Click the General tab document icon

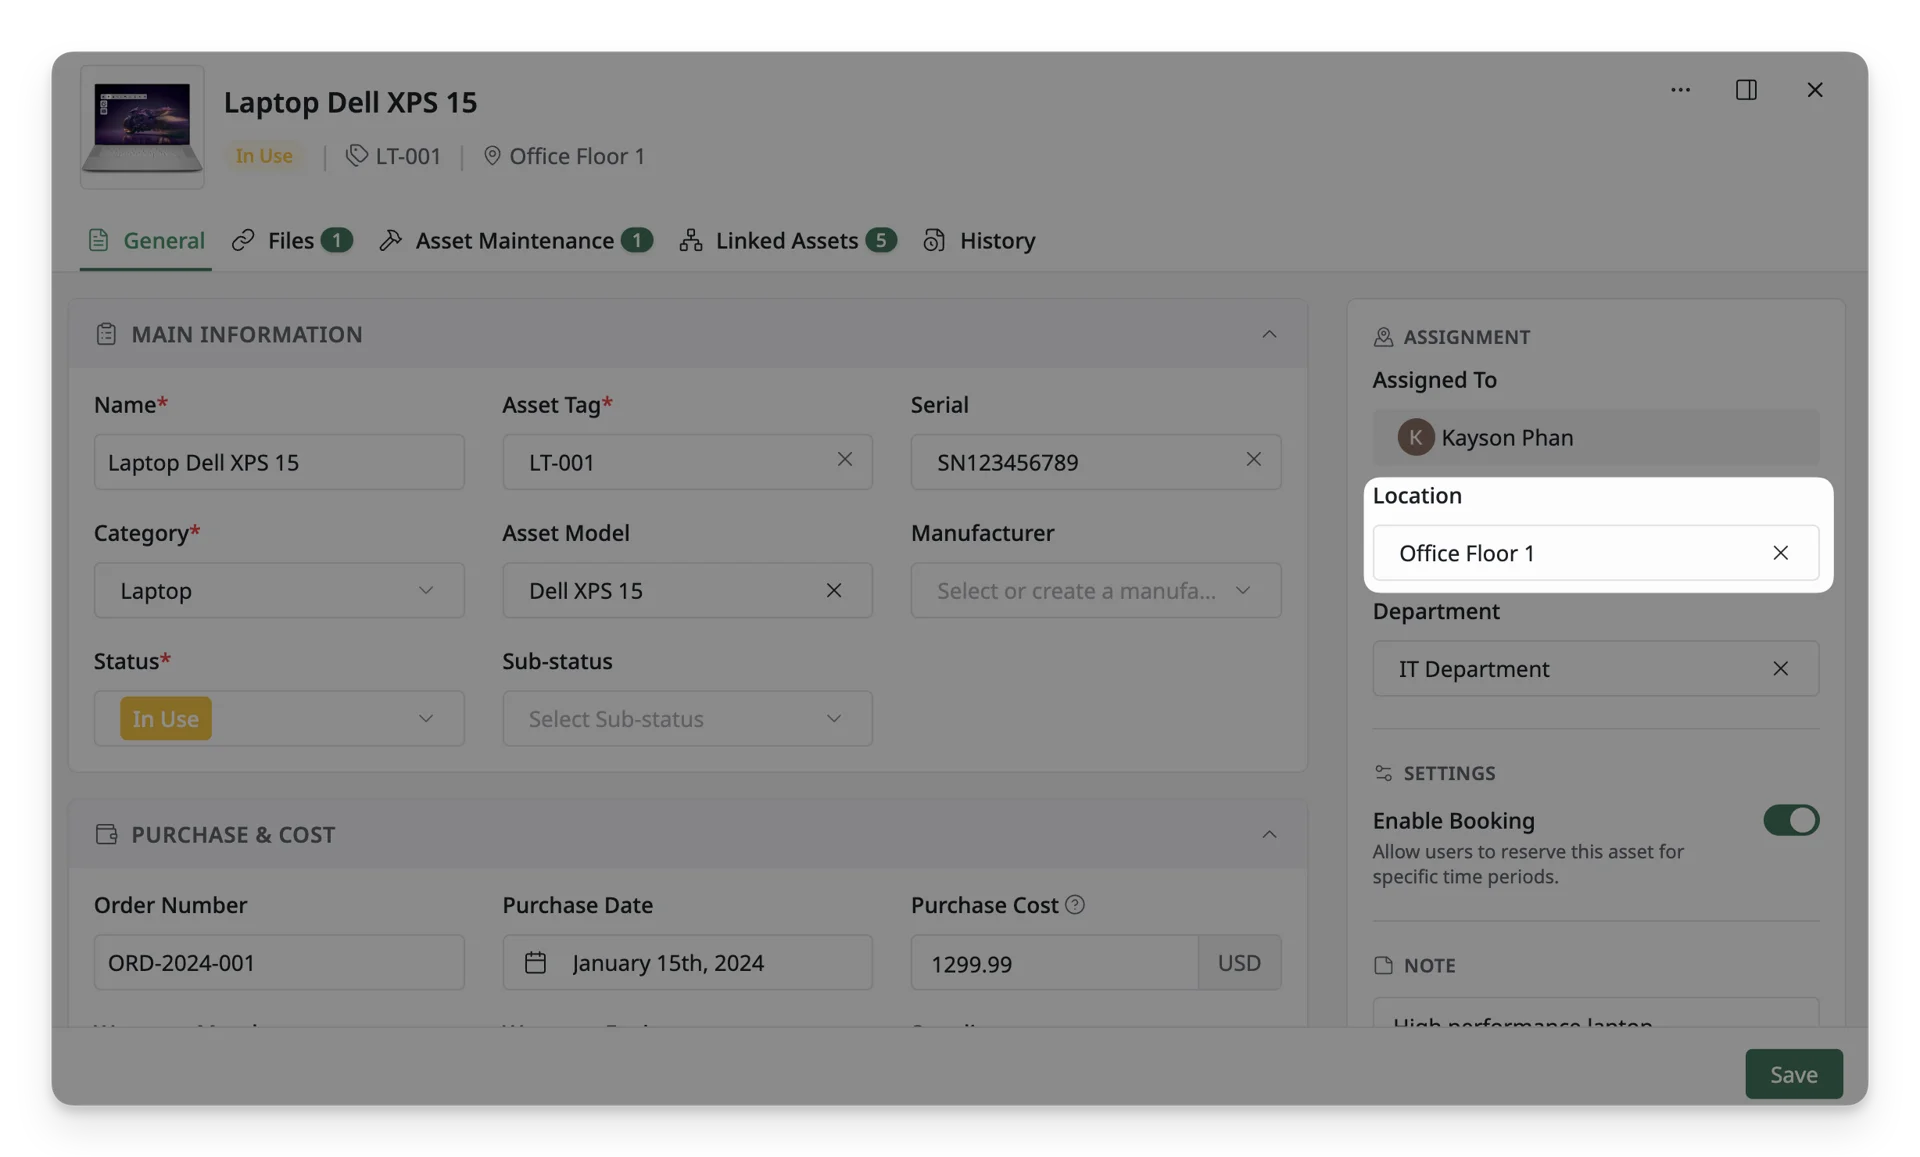tap(98, 240)
